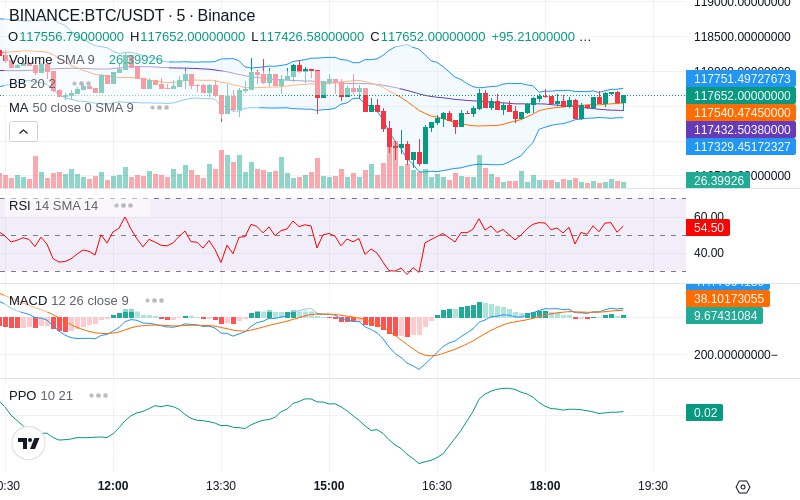Click the 13:30 time axis label
Image resolution: width=800 pixels, height=500 pixels.
221,486
